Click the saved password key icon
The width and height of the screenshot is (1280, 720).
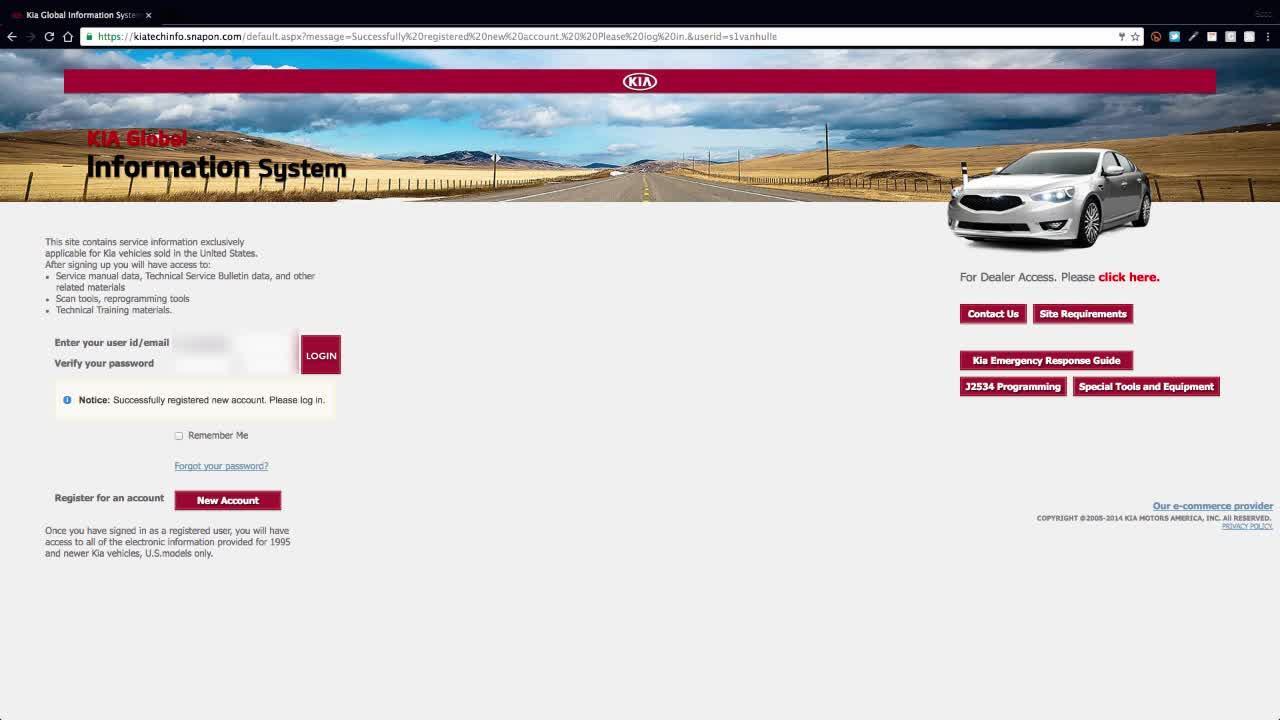click(1121, 37)
